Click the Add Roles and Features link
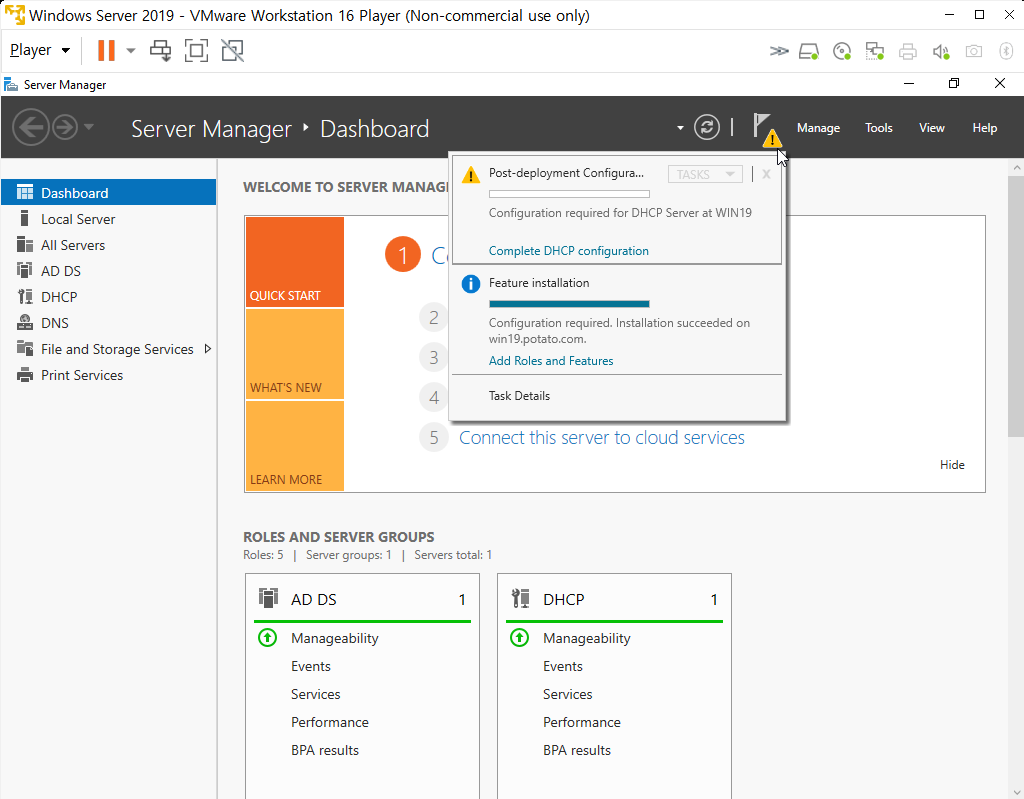1024x799 pixels. click(551, 361)
